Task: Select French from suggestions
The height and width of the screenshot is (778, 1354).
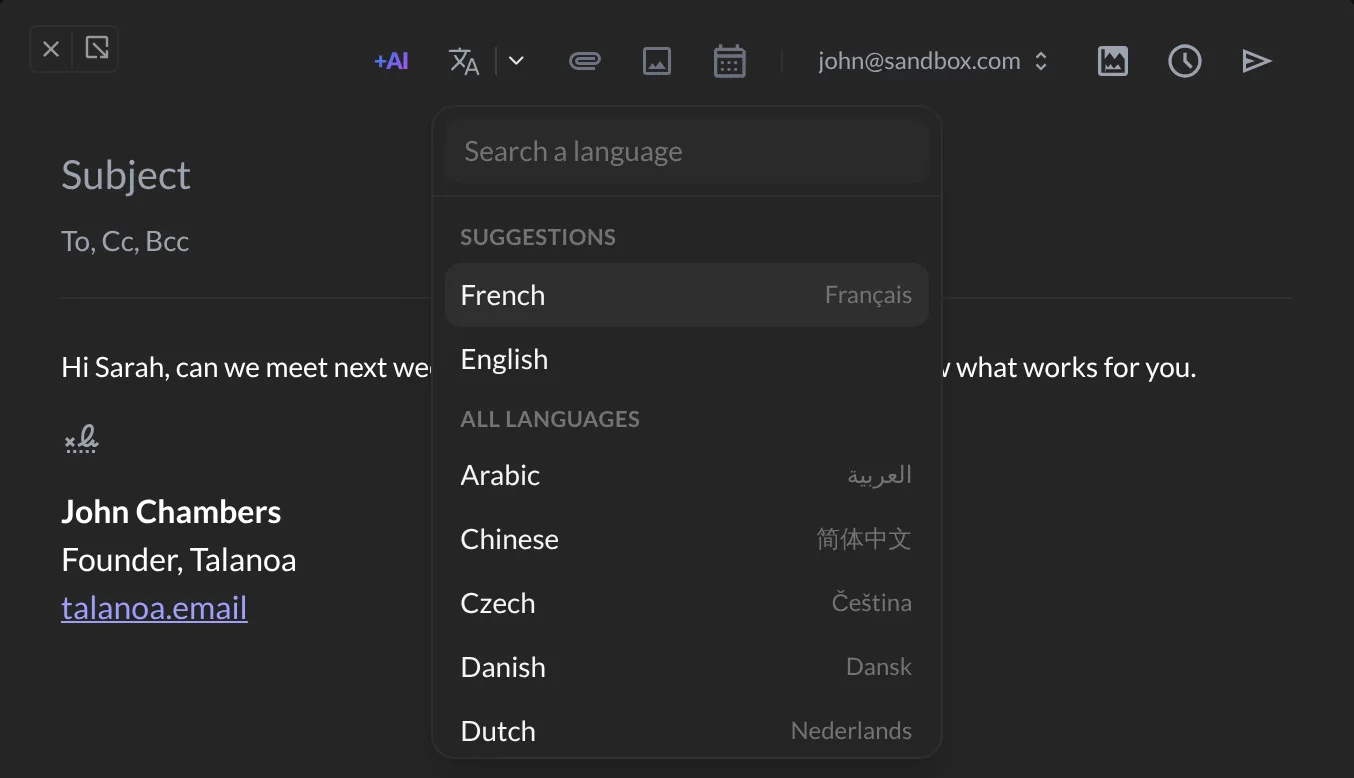Action: point(687,295)
